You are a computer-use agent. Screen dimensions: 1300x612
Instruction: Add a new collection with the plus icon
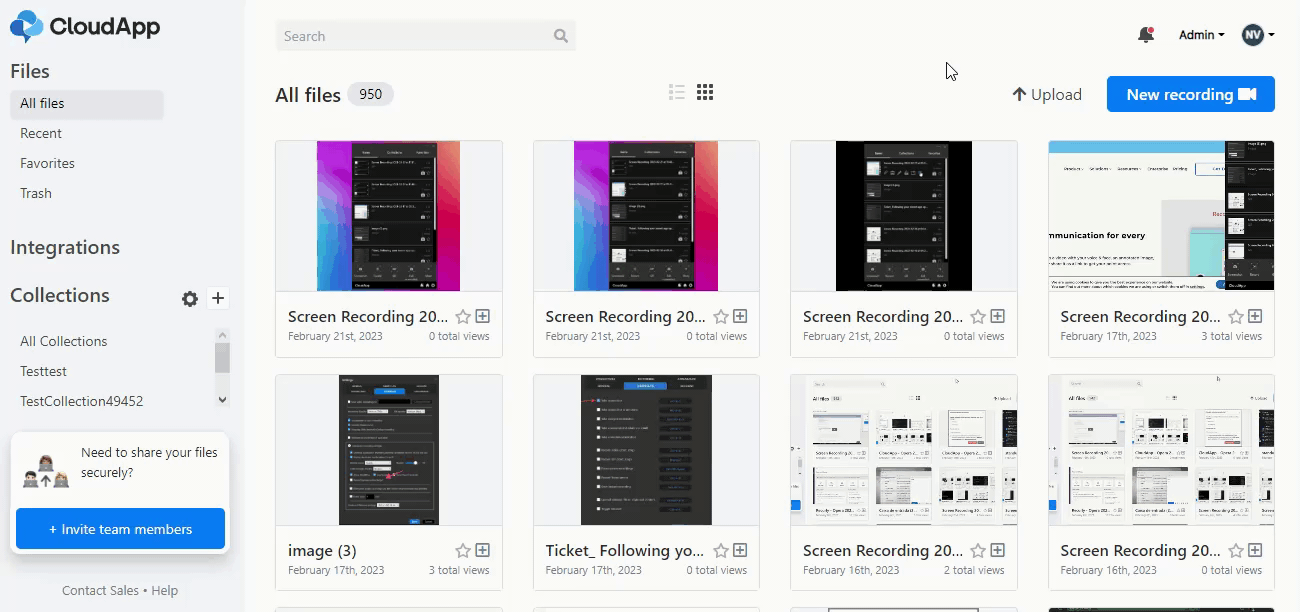(219, 298)
